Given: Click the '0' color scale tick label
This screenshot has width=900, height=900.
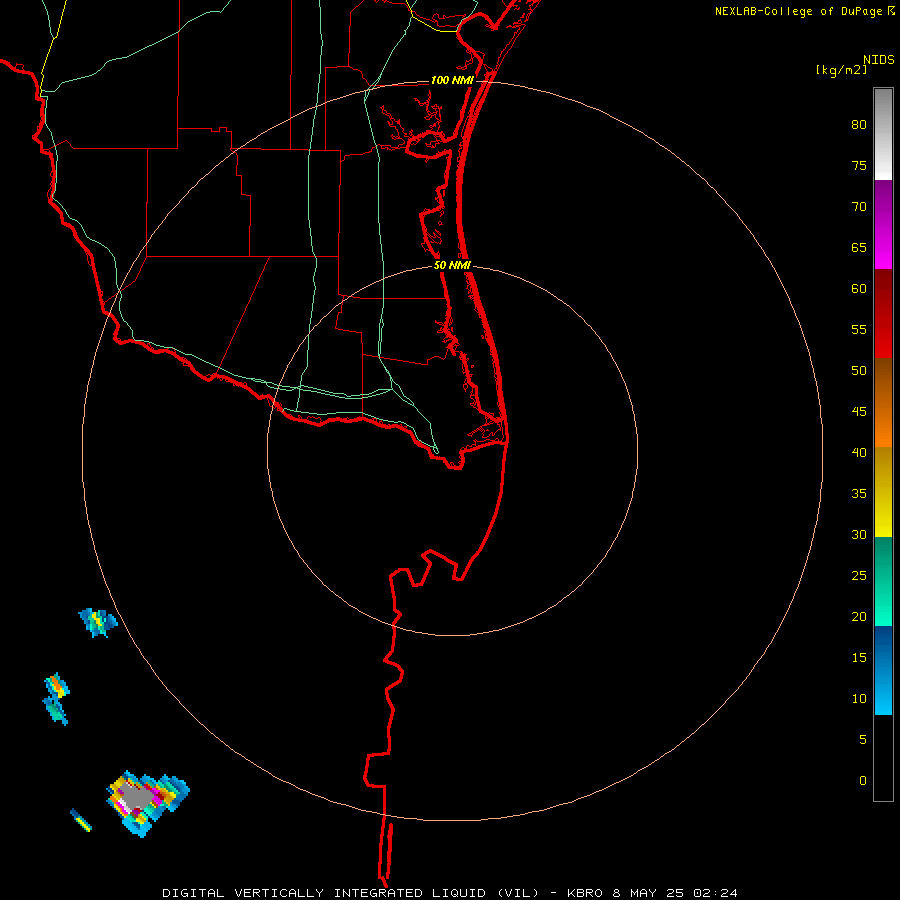Looking at the screenshot, I should (x=863, y=781).
